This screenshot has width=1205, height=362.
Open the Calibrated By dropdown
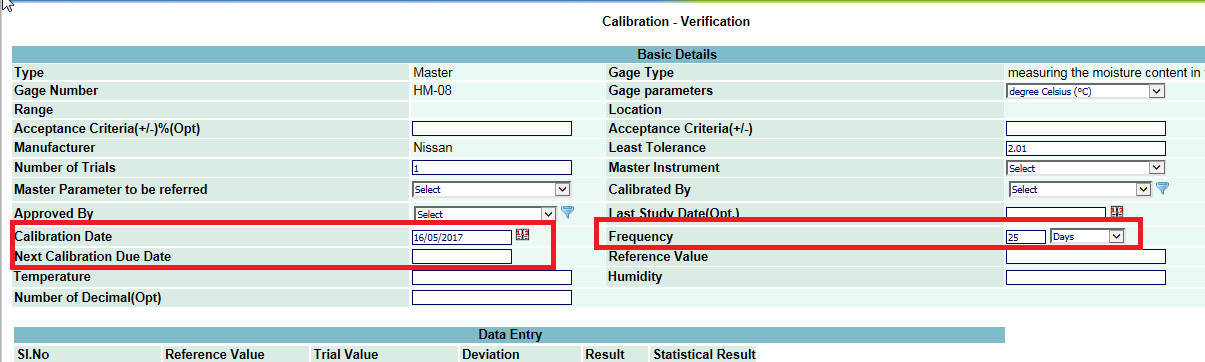point(1079,189)
